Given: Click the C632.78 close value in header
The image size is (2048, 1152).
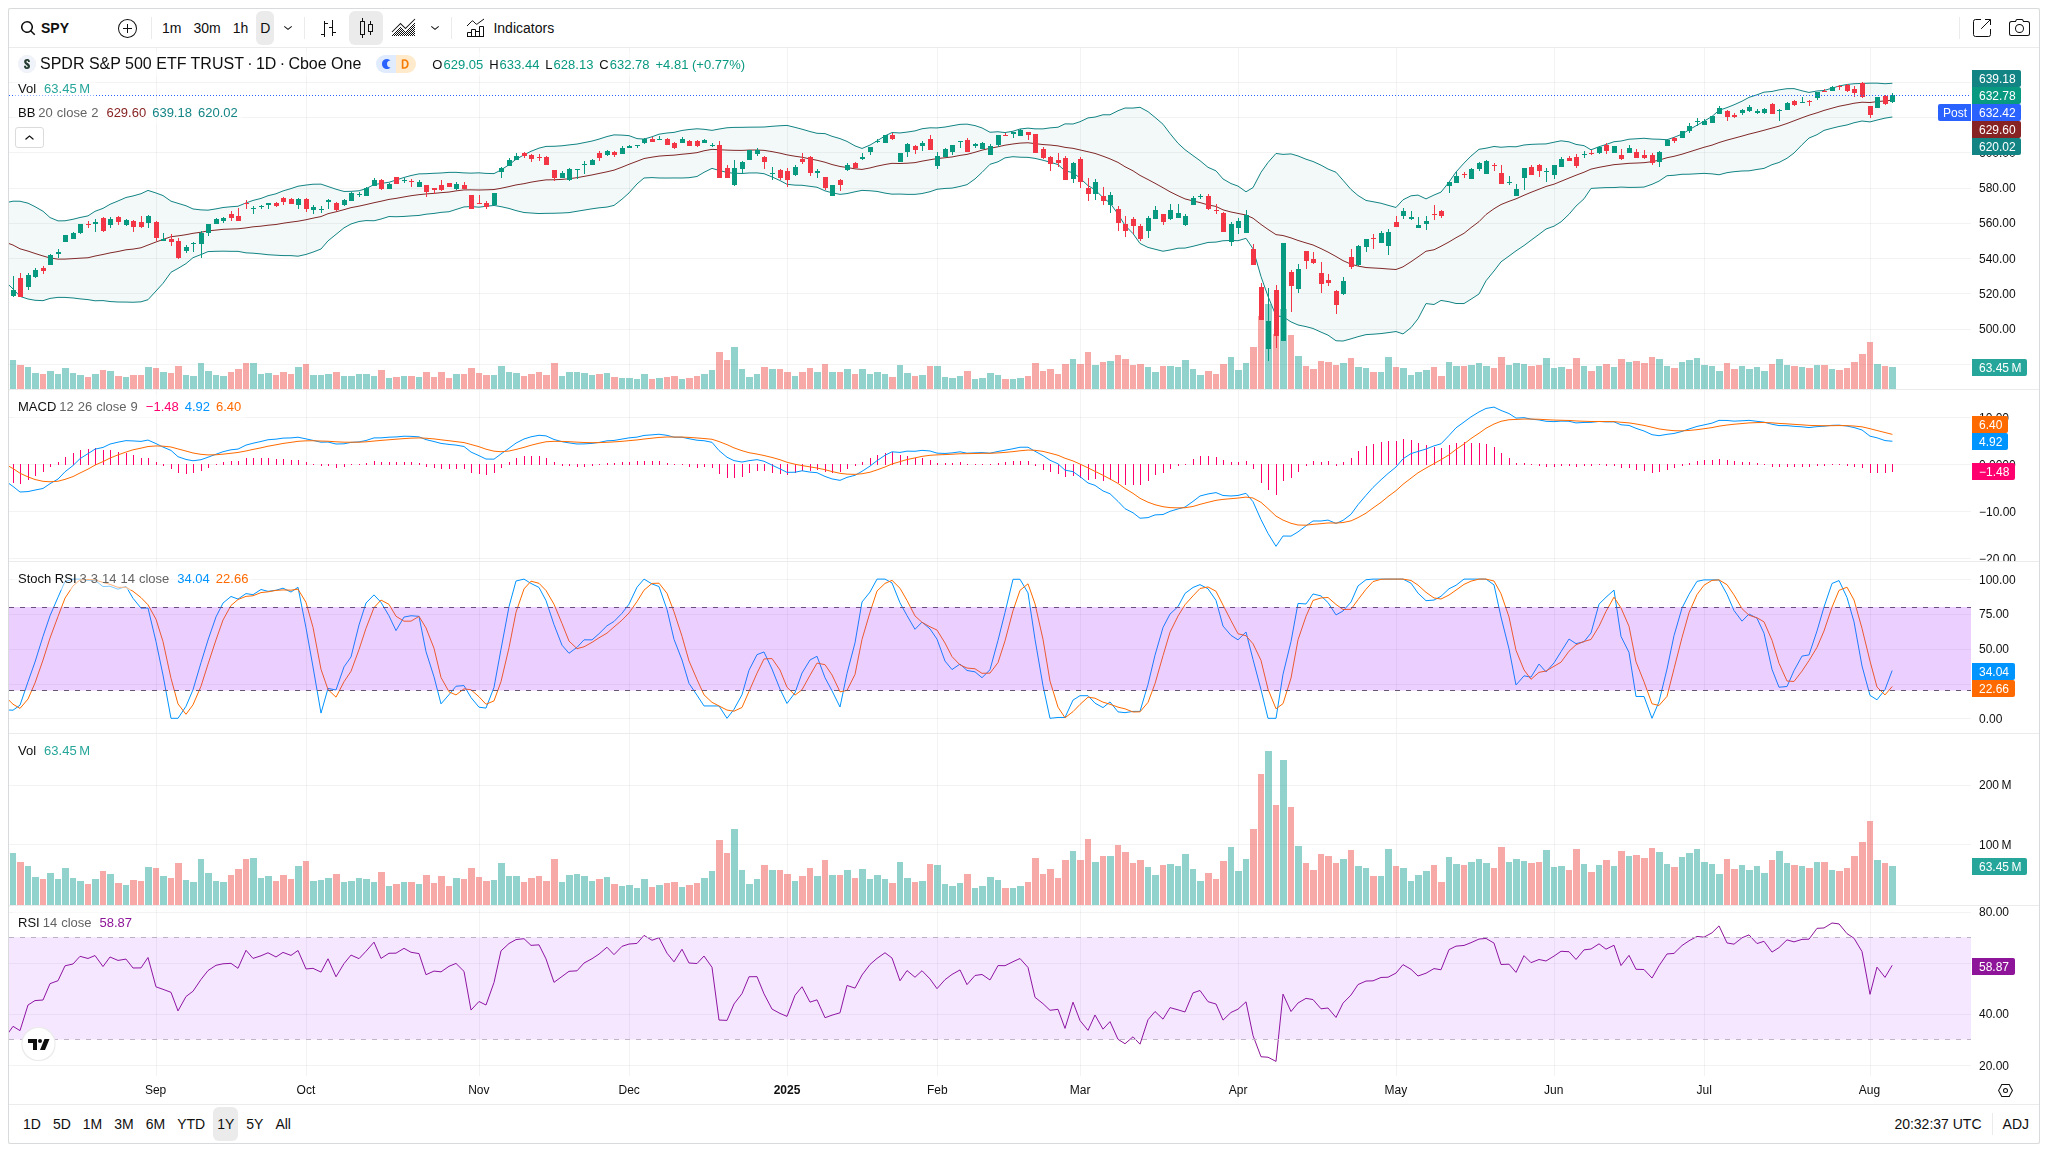Looking at the screenshot, I should (624, 65).
